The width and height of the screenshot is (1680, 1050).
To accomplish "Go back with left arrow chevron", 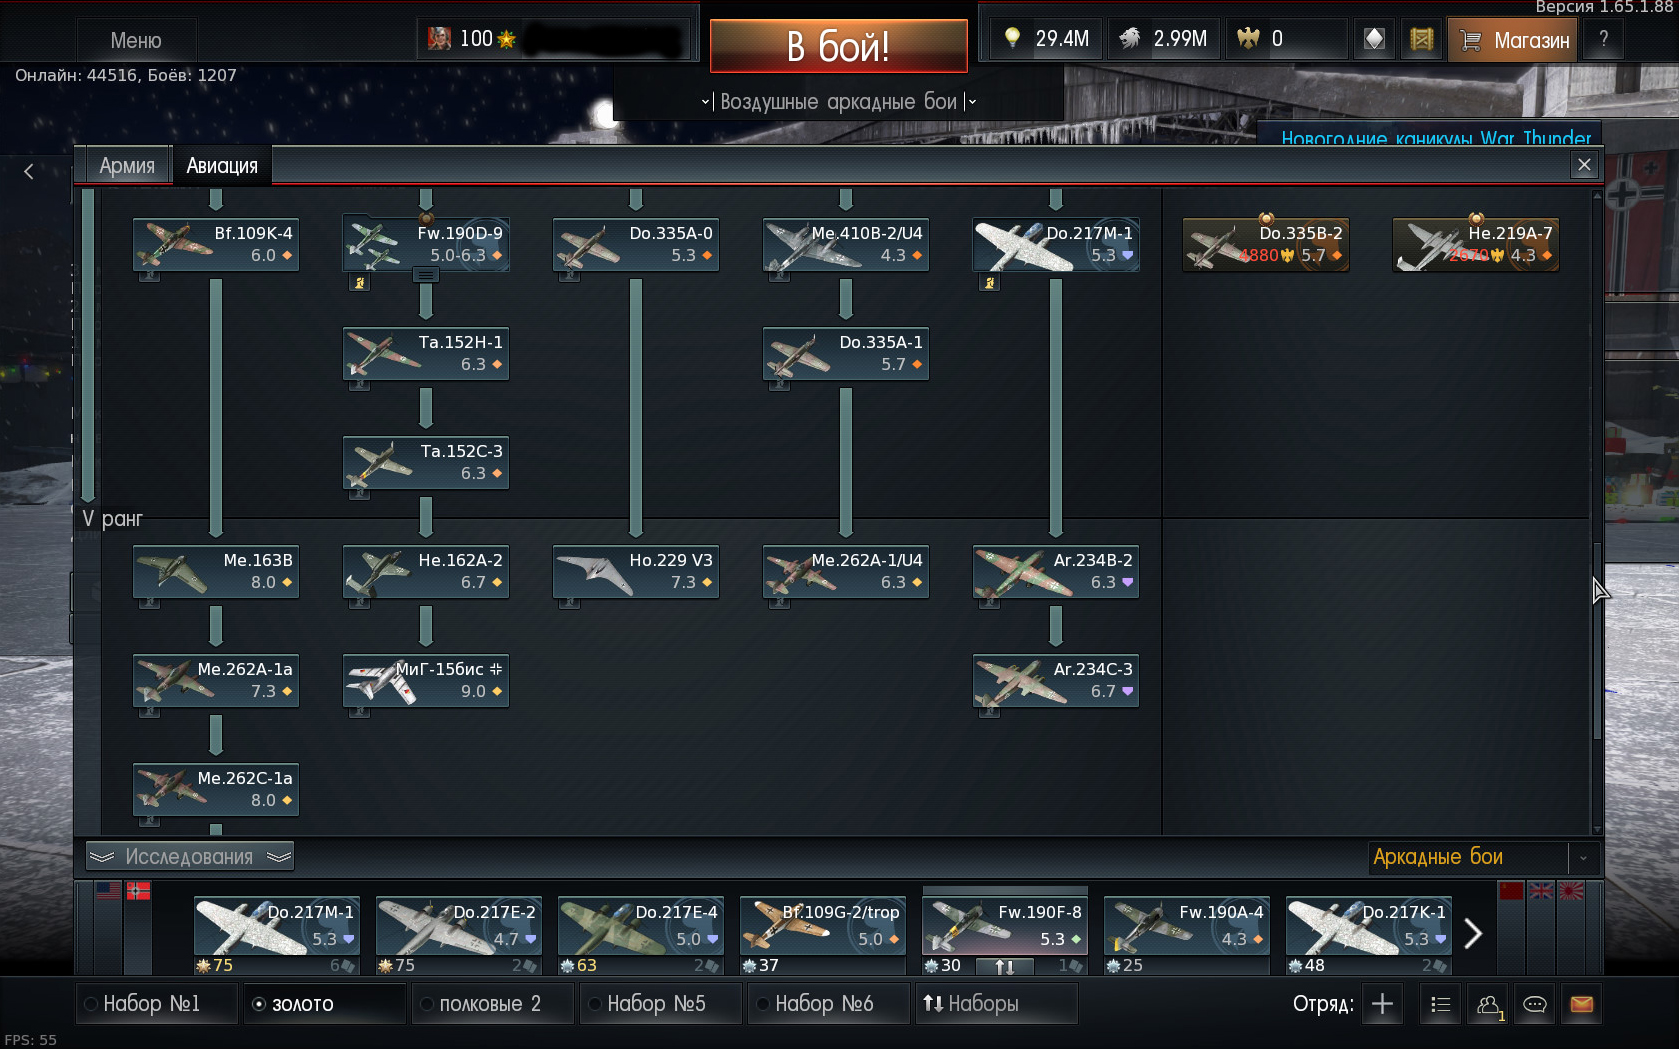I will click(x=29, y=172).
